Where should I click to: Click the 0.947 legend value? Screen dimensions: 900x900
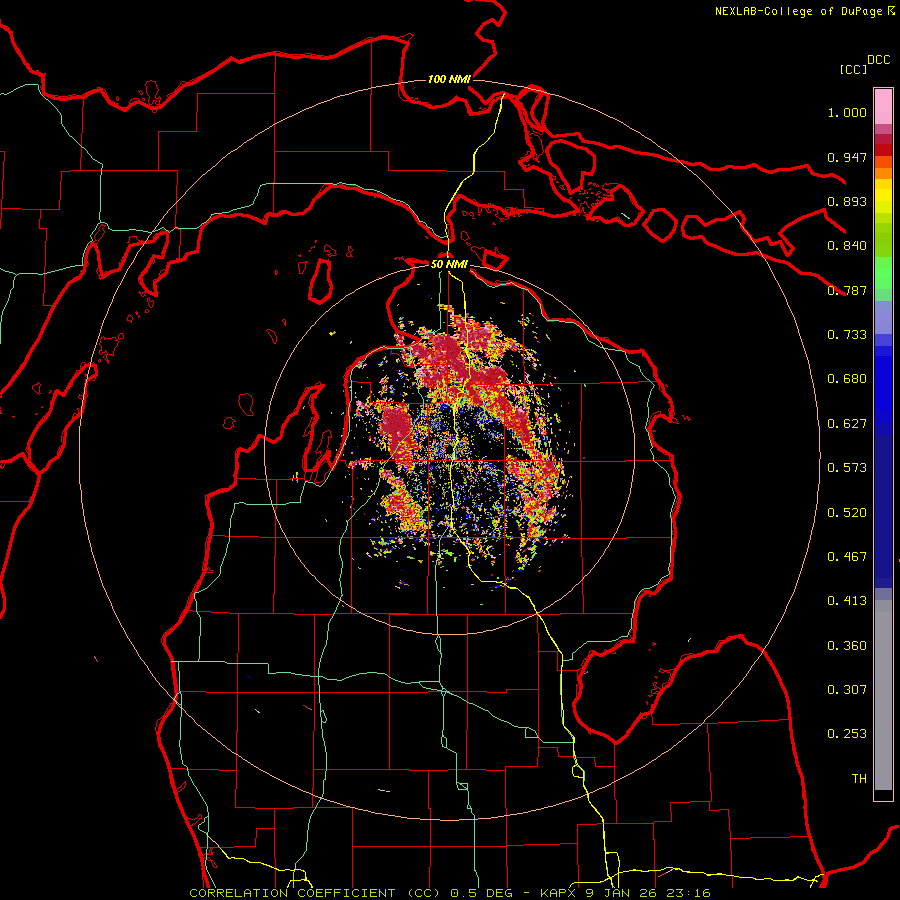click(x=847, y=157)
